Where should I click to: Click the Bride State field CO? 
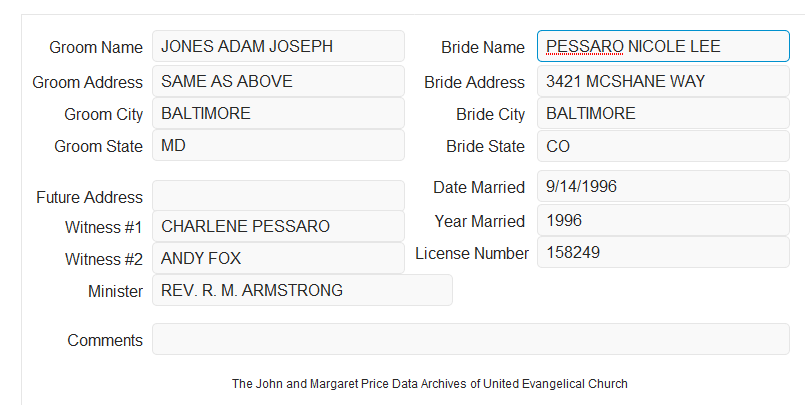click(663, 146)
